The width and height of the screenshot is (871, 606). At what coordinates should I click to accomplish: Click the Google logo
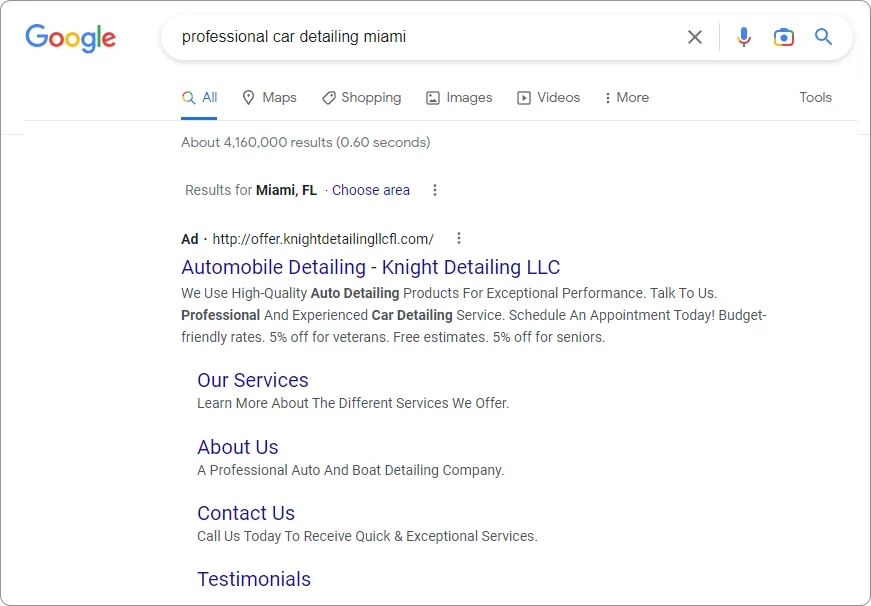71,38
